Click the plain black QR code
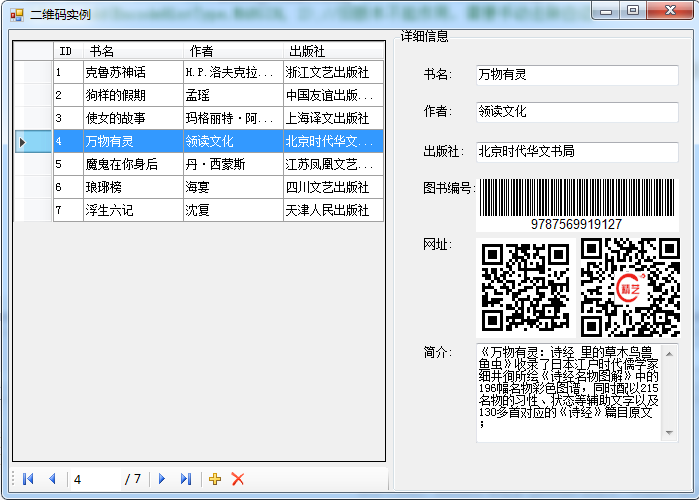The width and height of the screenshot is (699, 500). point(525,287)
